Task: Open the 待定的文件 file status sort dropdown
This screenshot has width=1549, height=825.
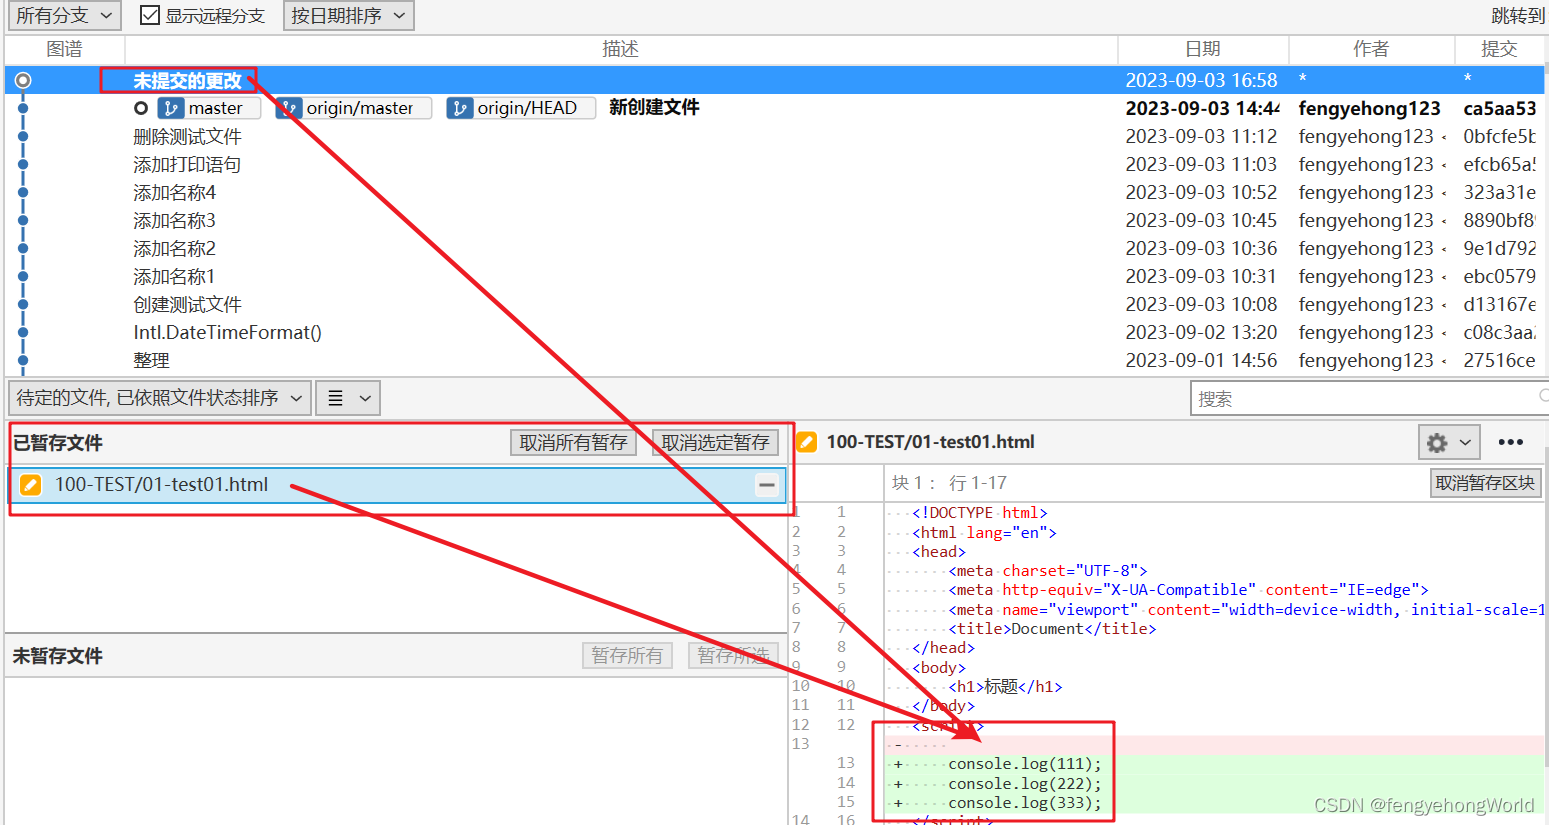Action: [160, 398]
